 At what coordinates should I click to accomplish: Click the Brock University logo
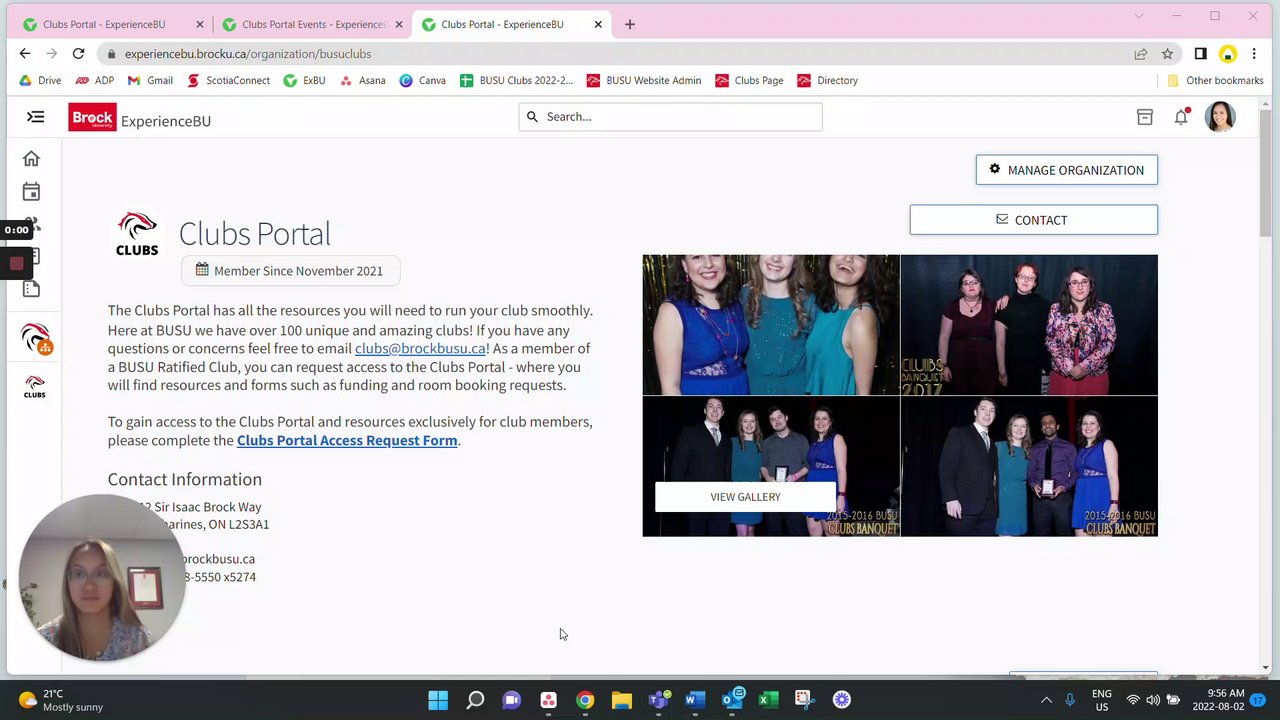coord(92,118)
